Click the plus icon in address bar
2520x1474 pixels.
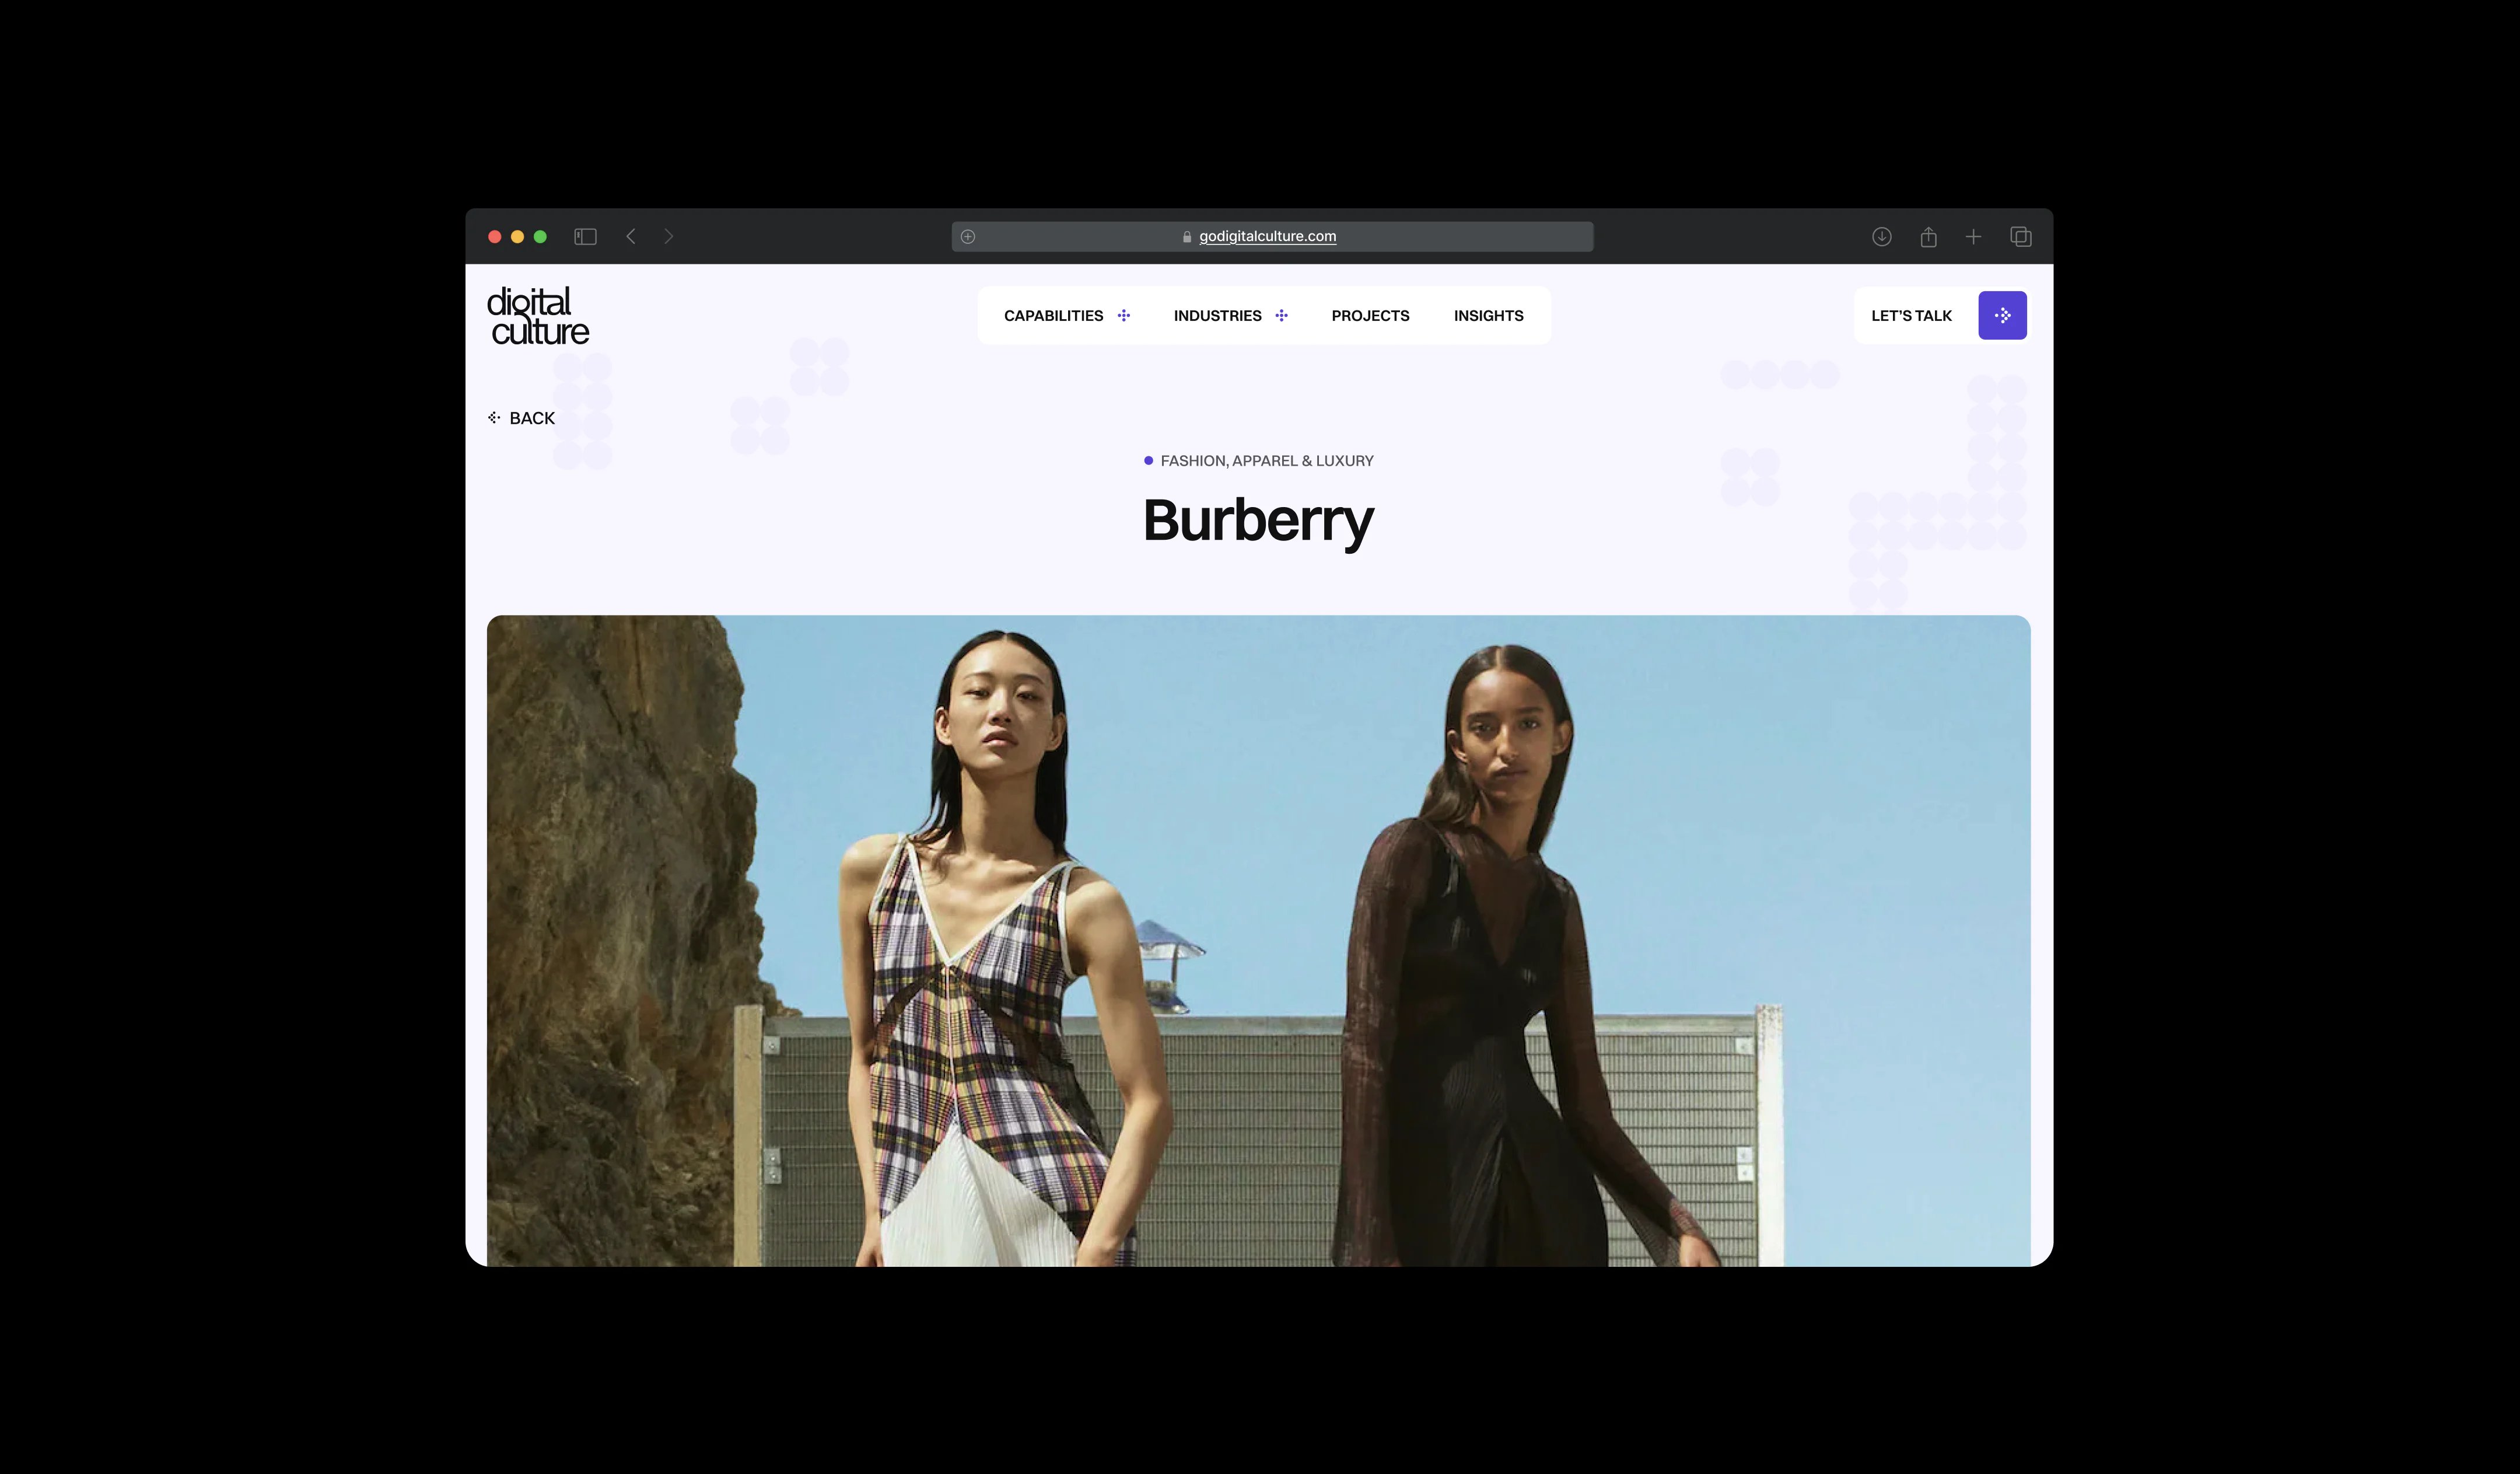[x=968, y=237]
